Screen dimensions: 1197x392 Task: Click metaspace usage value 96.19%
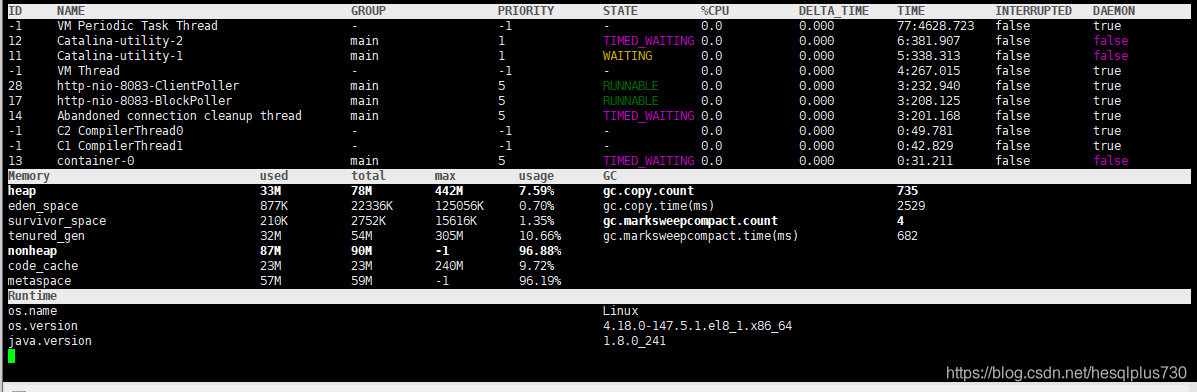pyautogui.click(x=540, y=281)
